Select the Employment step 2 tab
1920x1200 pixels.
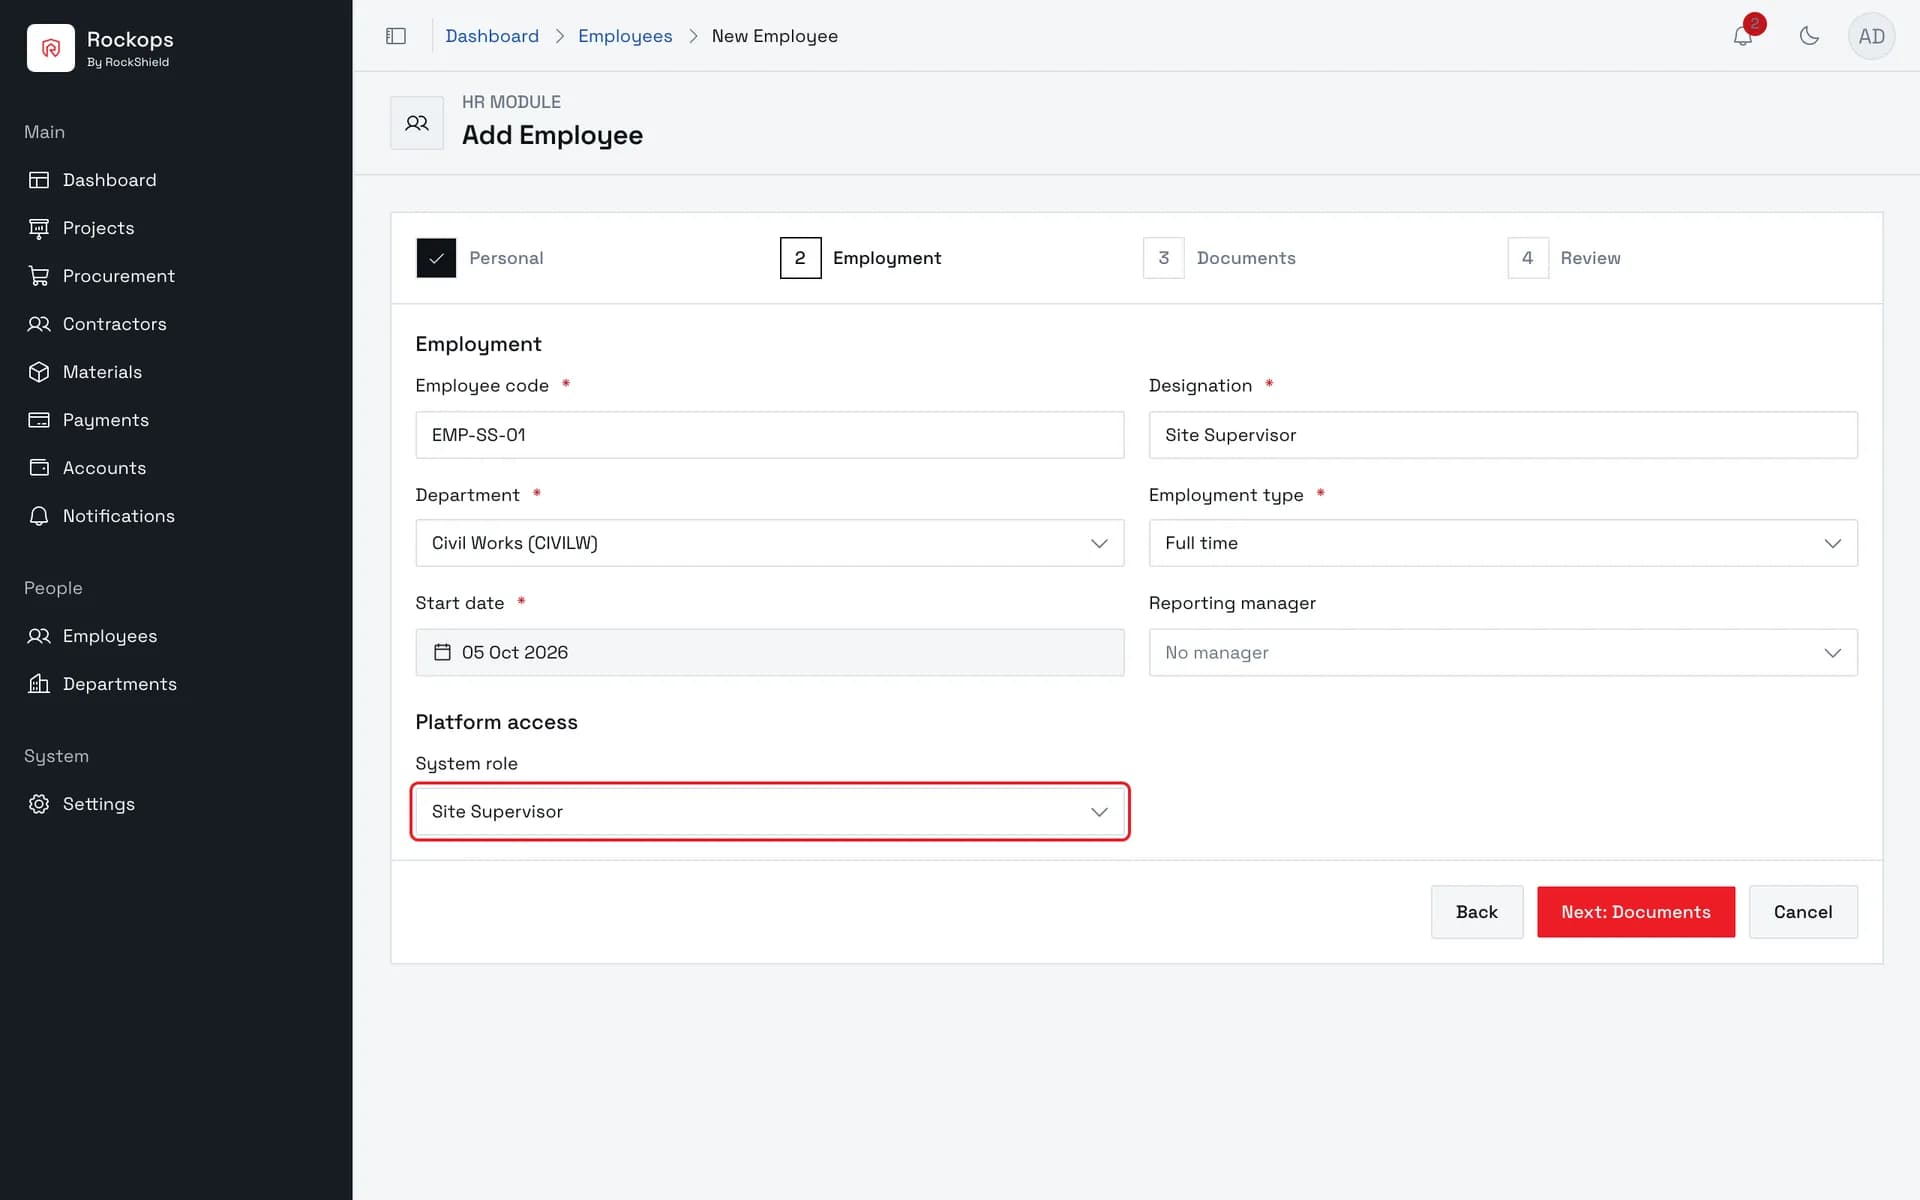pyautogui.click(x=861, y=258)
